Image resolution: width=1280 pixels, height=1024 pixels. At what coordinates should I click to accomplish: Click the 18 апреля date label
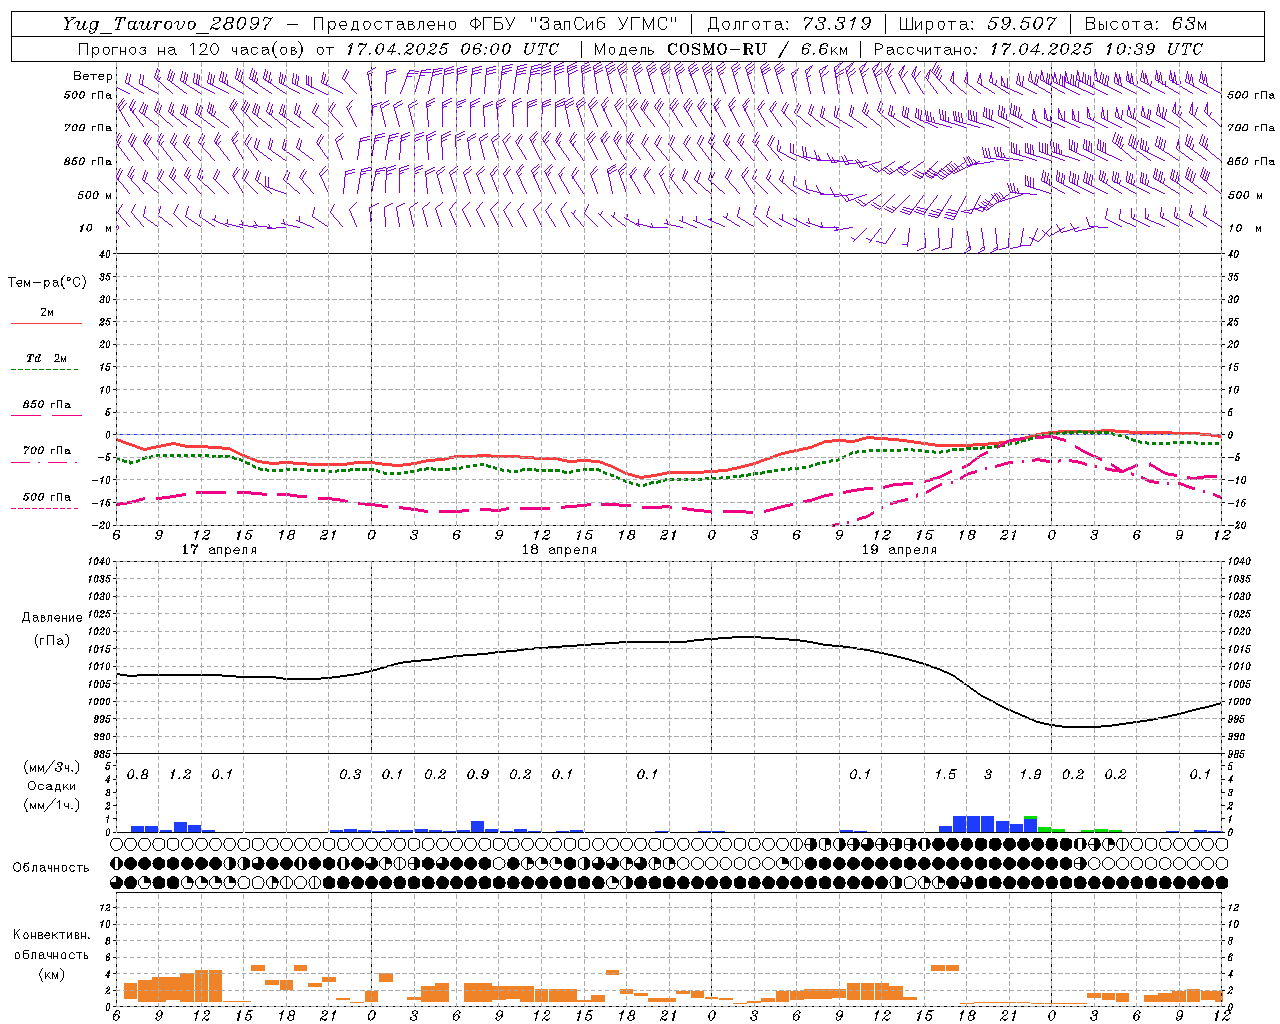[559, 550]
